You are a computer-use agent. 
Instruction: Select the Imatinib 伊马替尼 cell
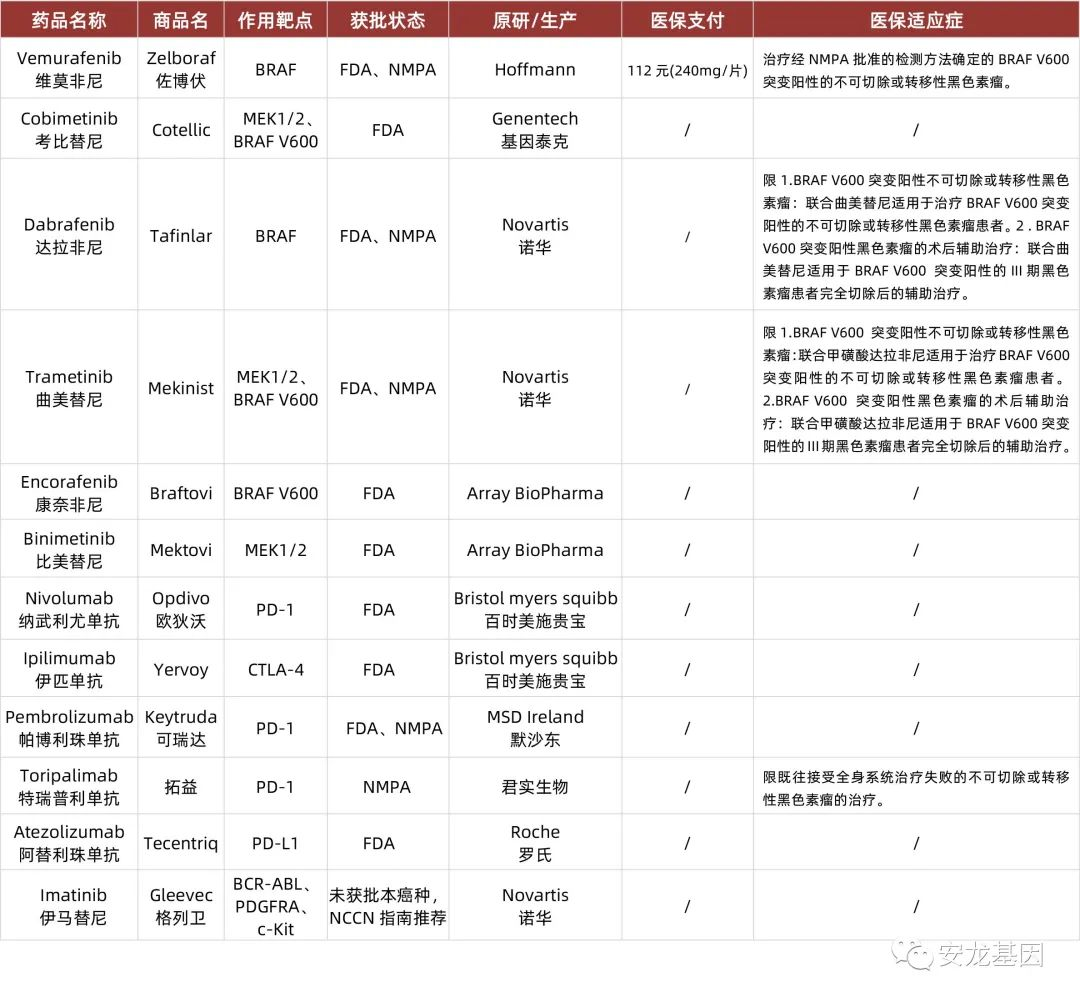point(69,906)
